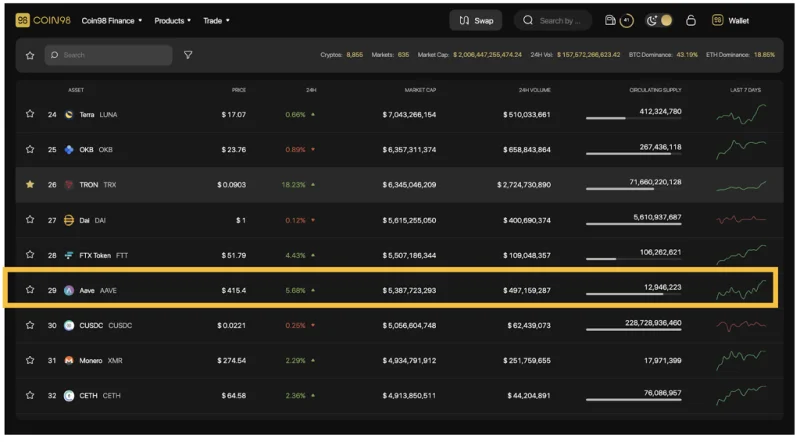Screen dimensions: 800x442
Task: Click the lock icon in header
Action: pyautogui.click(x=691, y=20)
